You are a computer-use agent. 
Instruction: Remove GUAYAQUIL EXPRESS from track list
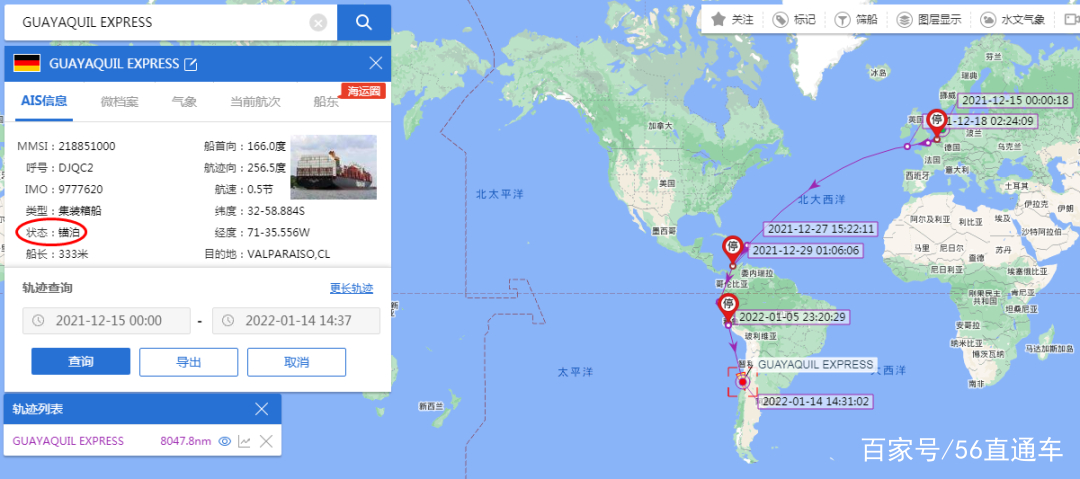(266, 441)
